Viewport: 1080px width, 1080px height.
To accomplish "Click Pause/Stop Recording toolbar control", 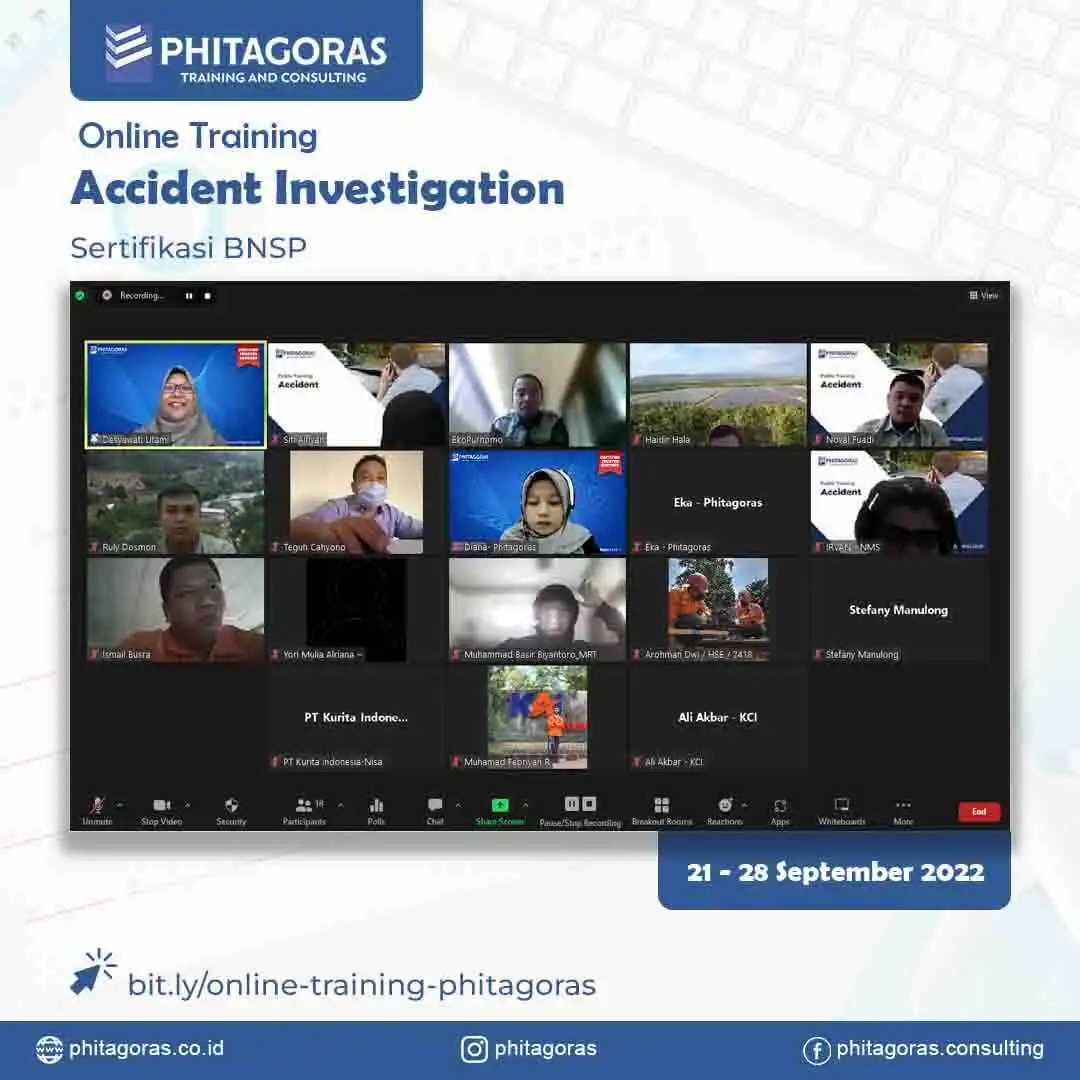I will point(580,811).
